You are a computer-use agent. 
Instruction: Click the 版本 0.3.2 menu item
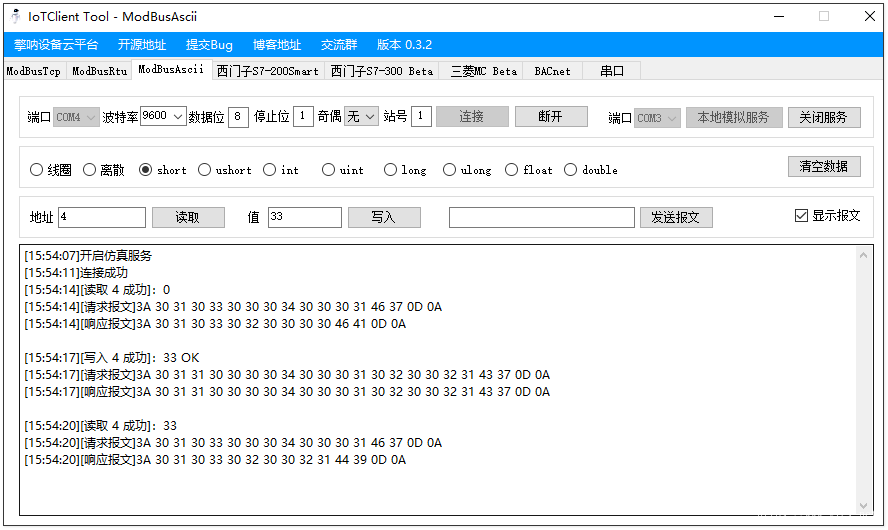click(404, 45)
